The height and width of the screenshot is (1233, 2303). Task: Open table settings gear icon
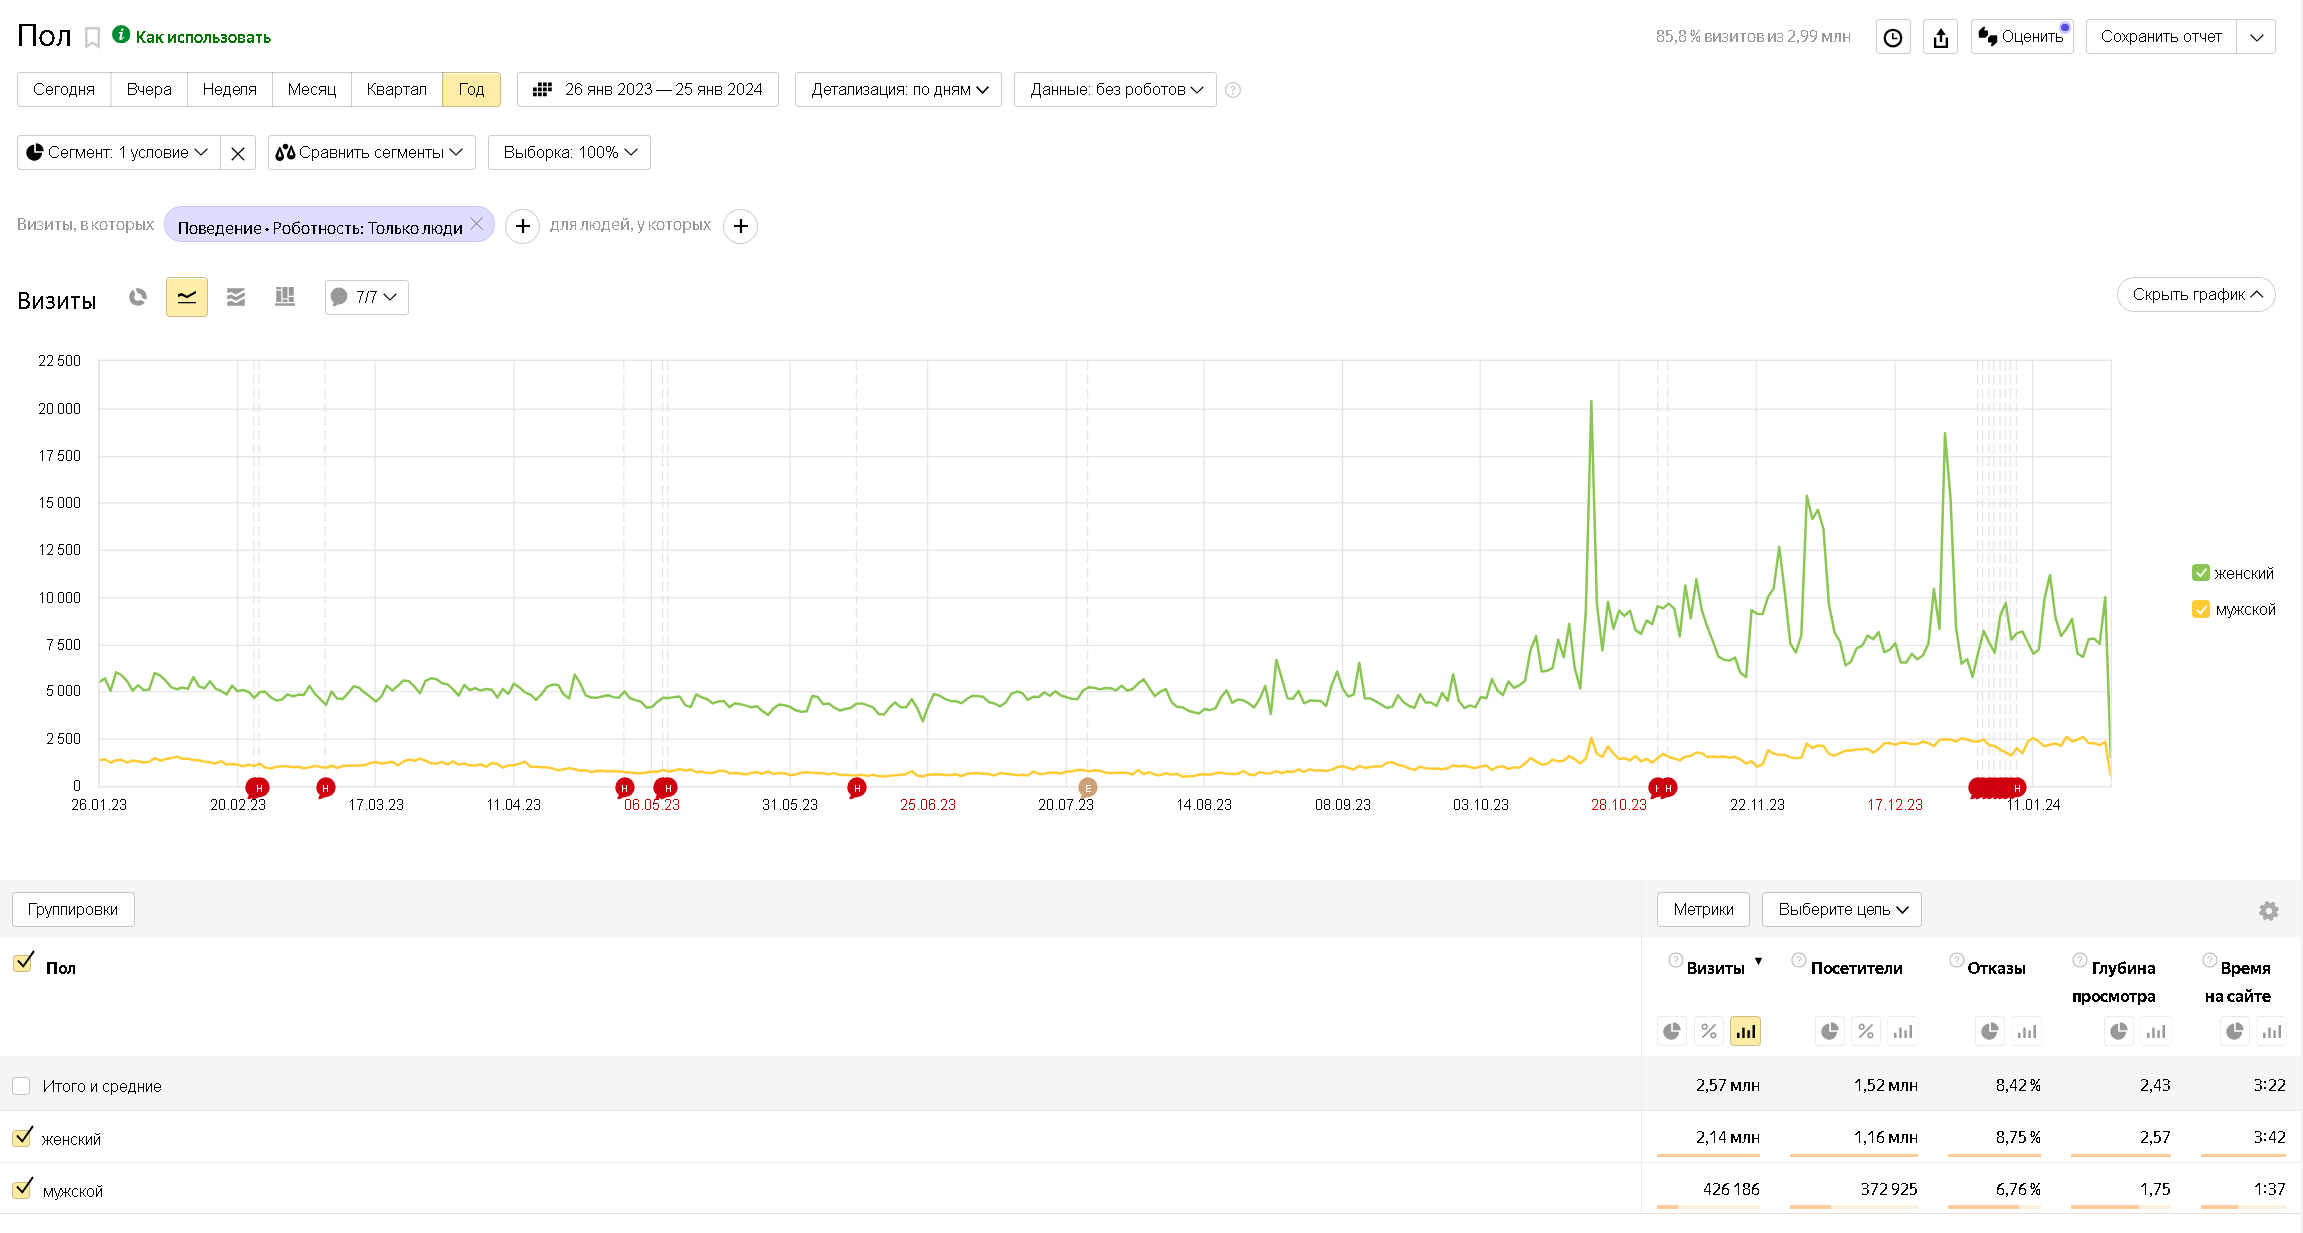pos(2268,911)
